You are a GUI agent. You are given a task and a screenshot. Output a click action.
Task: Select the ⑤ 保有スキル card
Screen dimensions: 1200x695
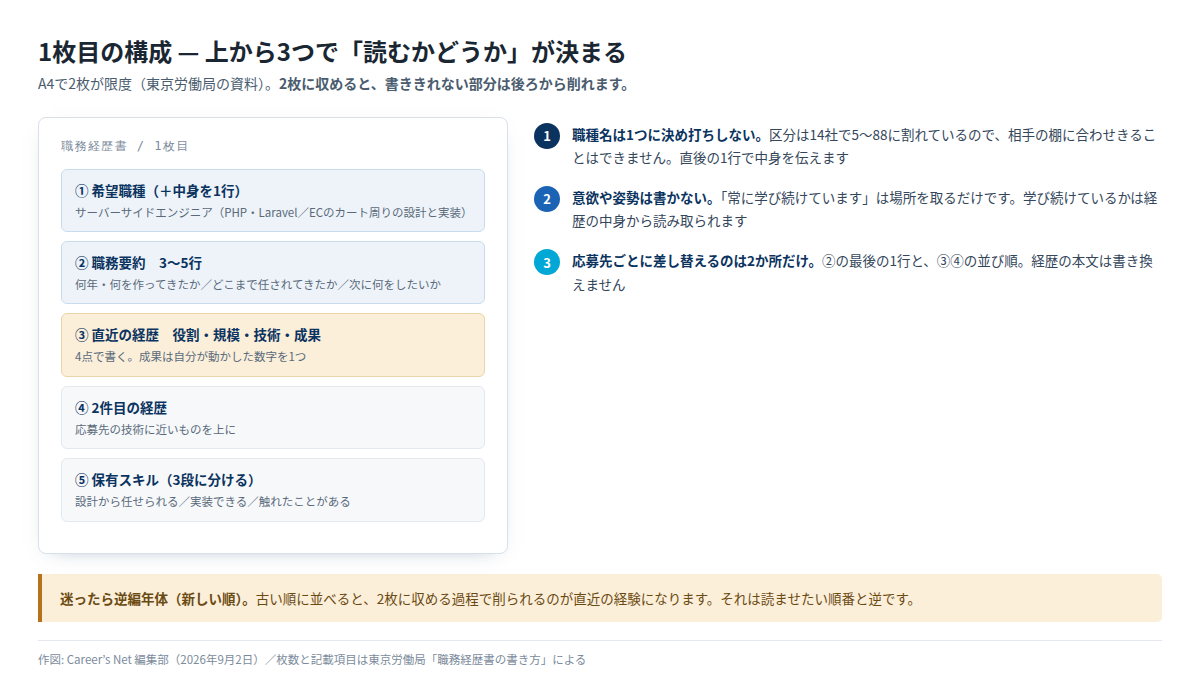(x=273, y=490)
